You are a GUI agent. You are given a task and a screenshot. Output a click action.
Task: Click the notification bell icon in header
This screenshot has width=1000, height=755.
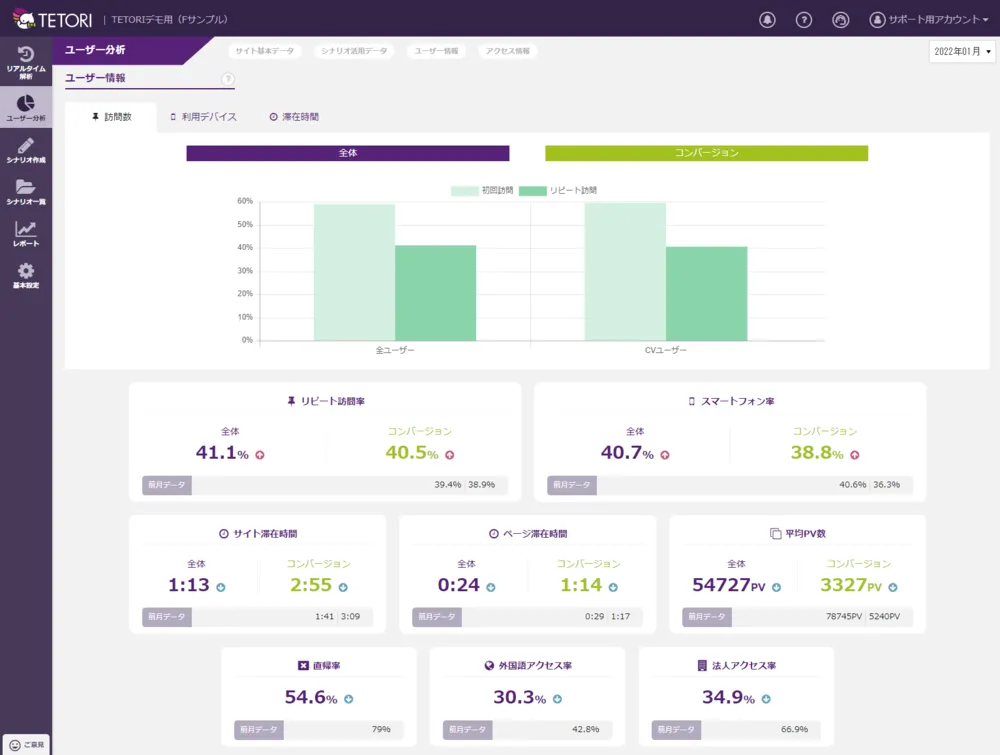pos(767,19)
